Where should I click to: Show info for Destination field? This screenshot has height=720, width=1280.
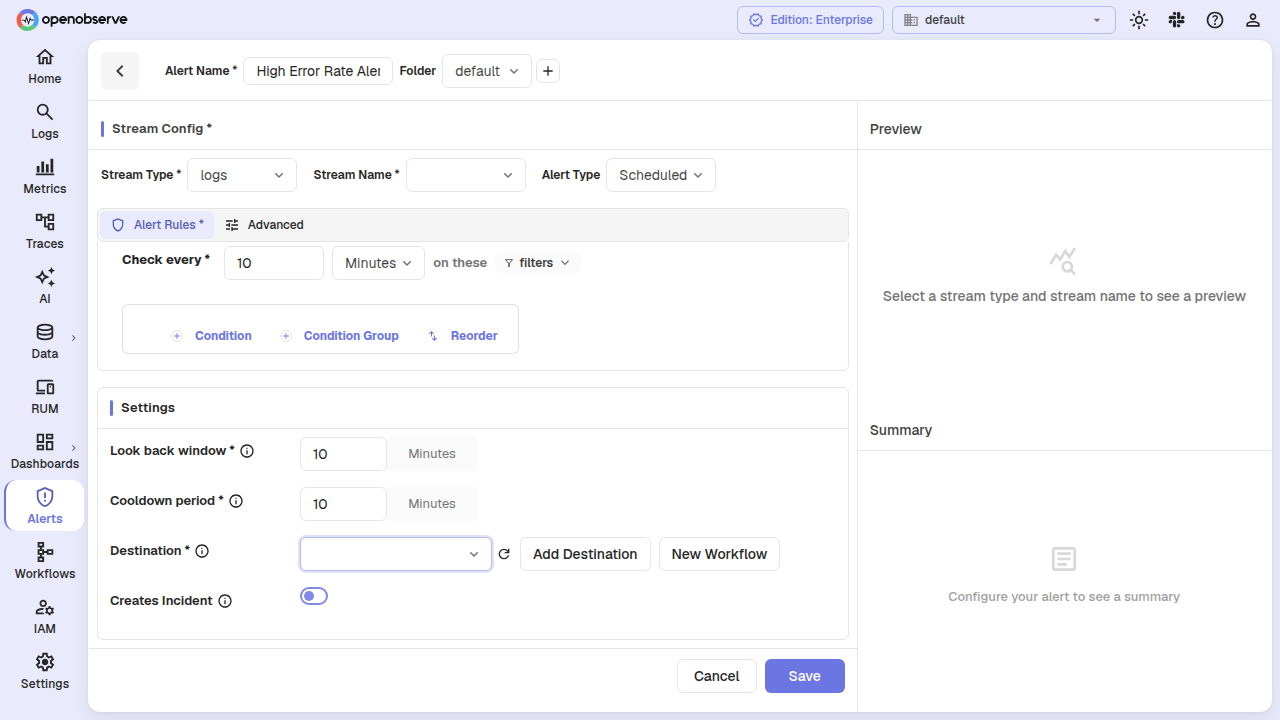pyautogui.click(x=202, y=551)
